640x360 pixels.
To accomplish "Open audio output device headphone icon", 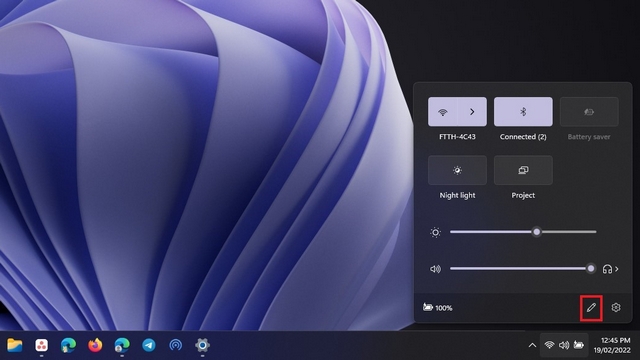I will pyautogui.click(x=607, y=269).
